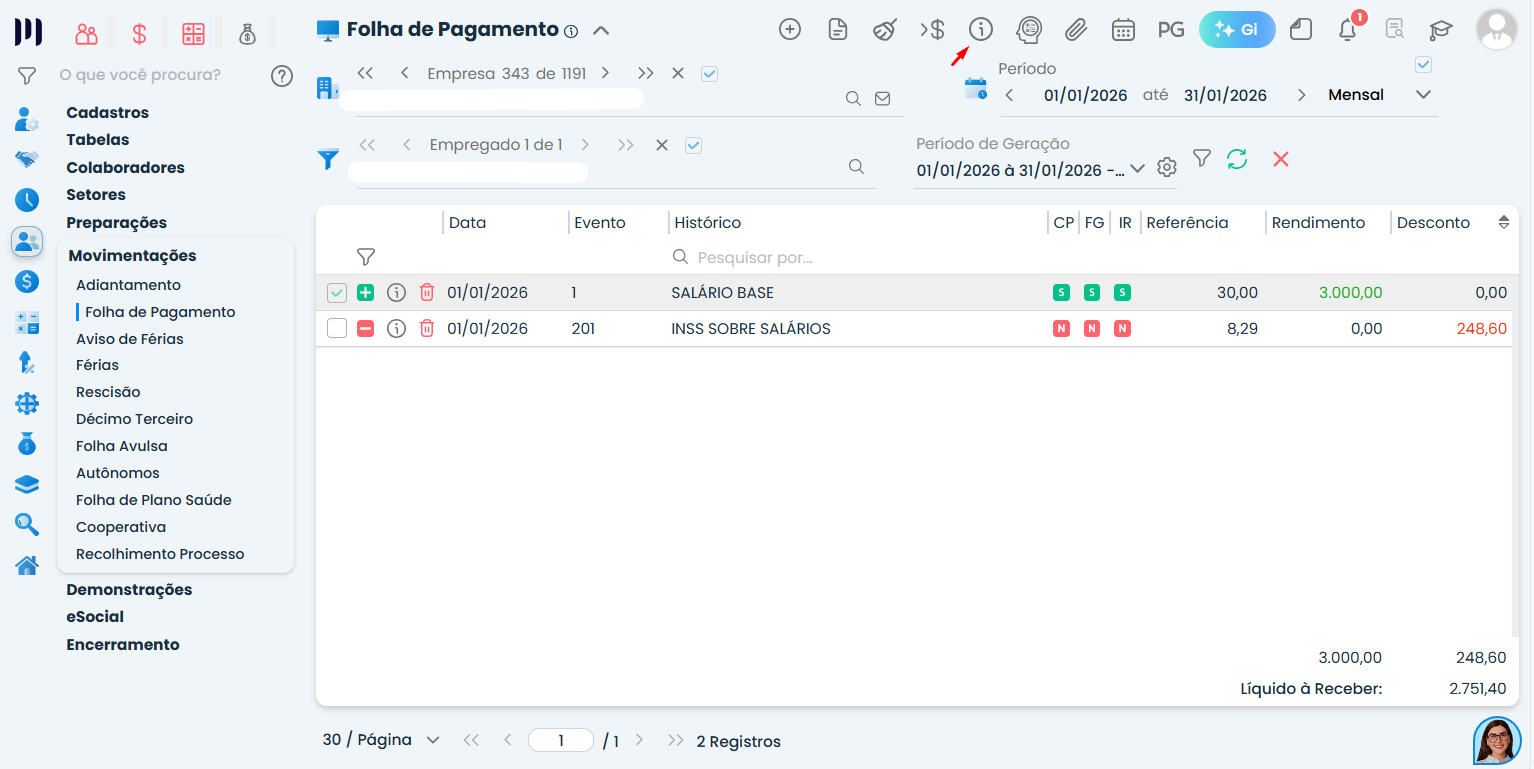The height and width of the screenshot is (769, 1534).
Task: Open the notifications bell with badge 1
Action: click(1346, 30)
